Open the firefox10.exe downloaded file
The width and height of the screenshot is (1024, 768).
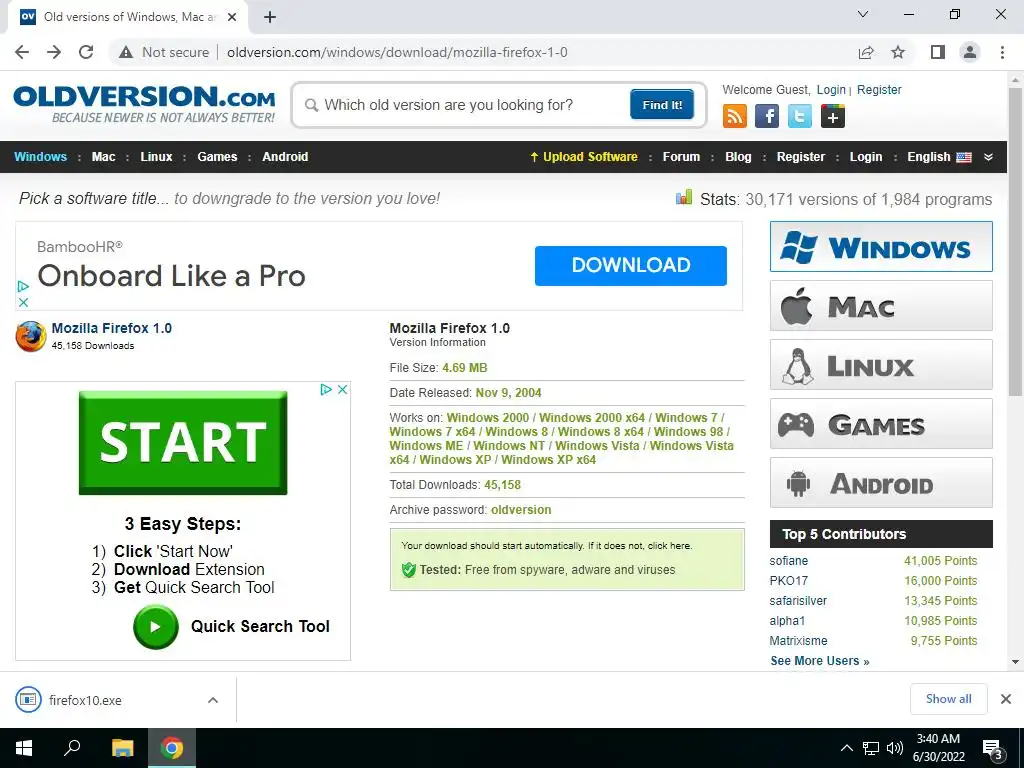85,700
